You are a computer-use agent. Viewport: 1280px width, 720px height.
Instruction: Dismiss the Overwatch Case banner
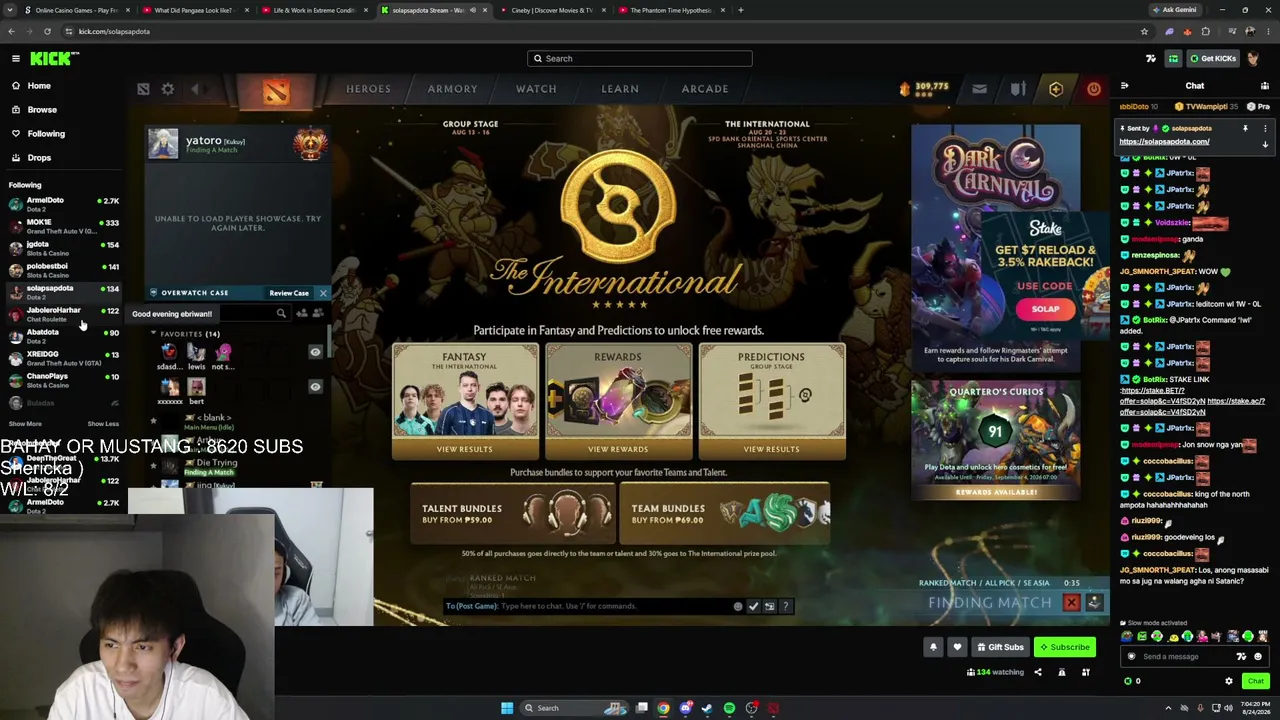point(323,293)
